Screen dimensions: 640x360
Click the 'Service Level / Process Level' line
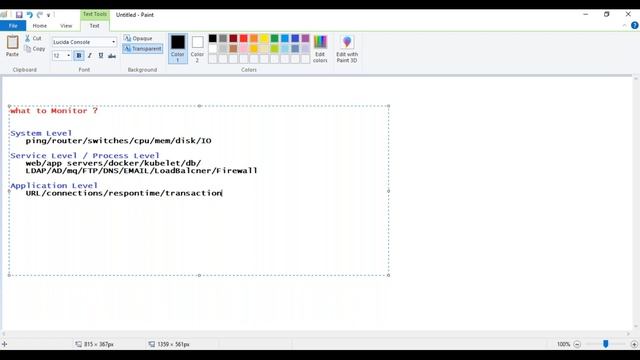(x=85, y=156)
